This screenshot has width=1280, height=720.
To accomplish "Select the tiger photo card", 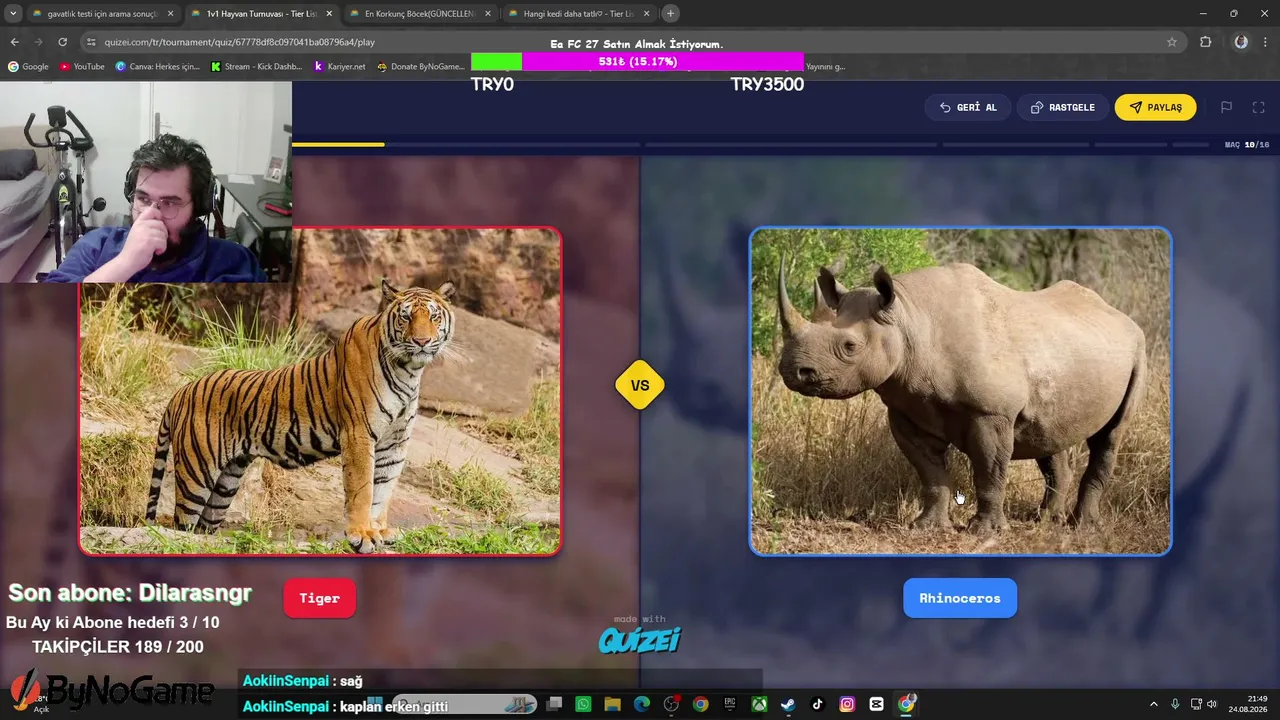I will pos(320,391).
